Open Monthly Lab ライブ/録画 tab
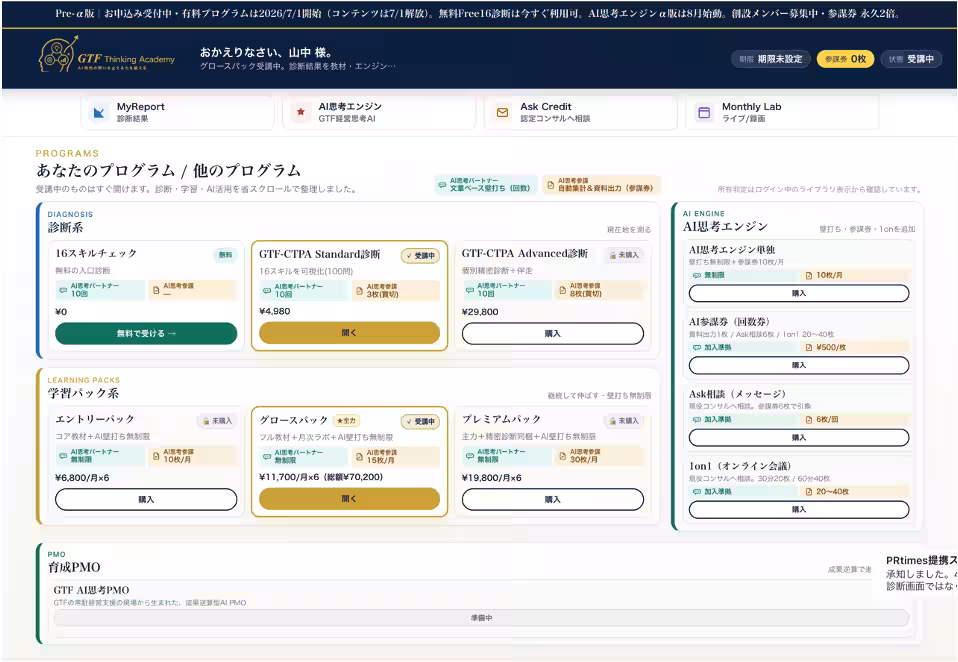The width and height of the screenshot is (958, 662). coord(783,112)
